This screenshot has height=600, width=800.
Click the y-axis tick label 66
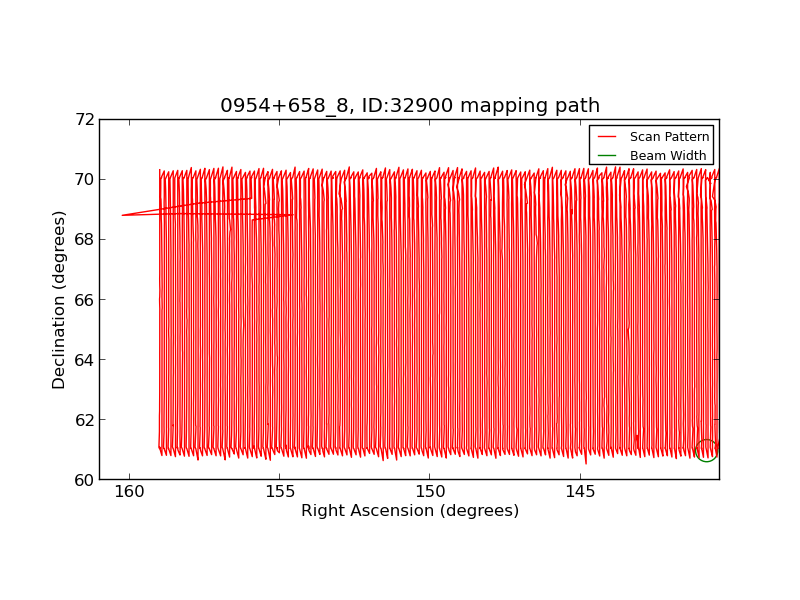pos(85,300)
